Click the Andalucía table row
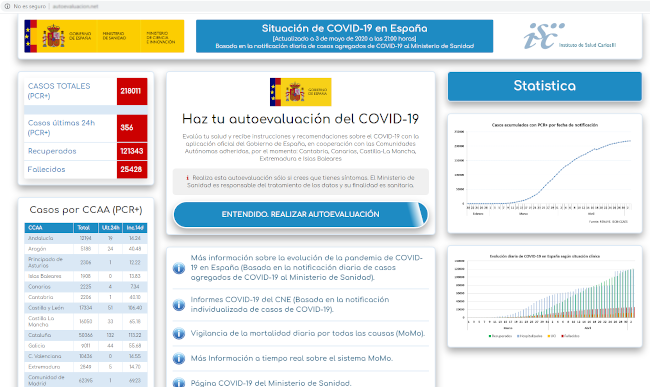This screenshot has width=650, height=387. tap(86, 238)
